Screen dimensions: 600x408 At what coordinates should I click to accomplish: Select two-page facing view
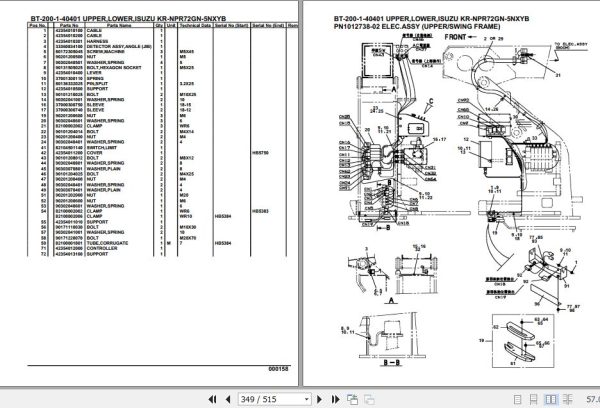coord(551,400)
